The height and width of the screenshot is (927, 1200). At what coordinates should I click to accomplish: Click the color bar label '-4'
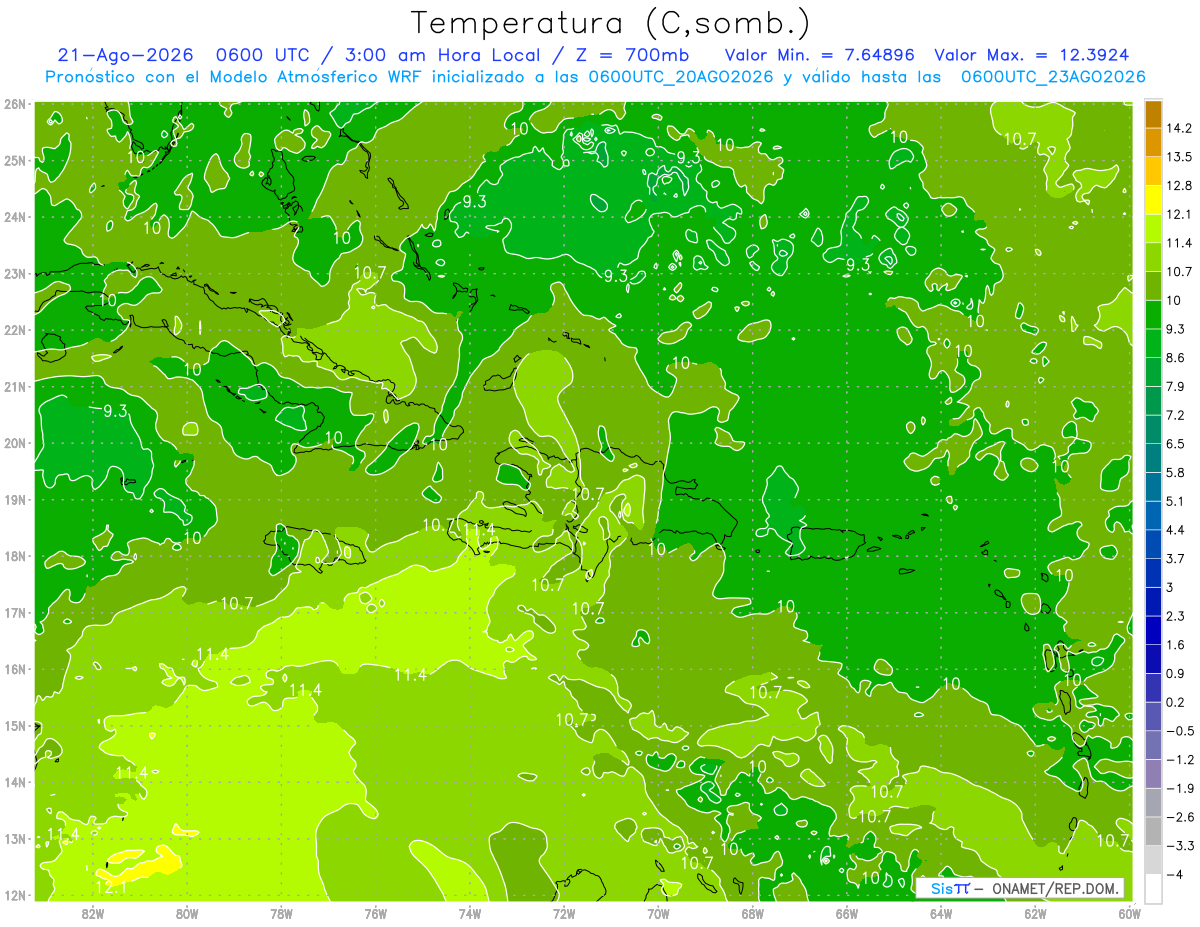[x=1175, y=875]
